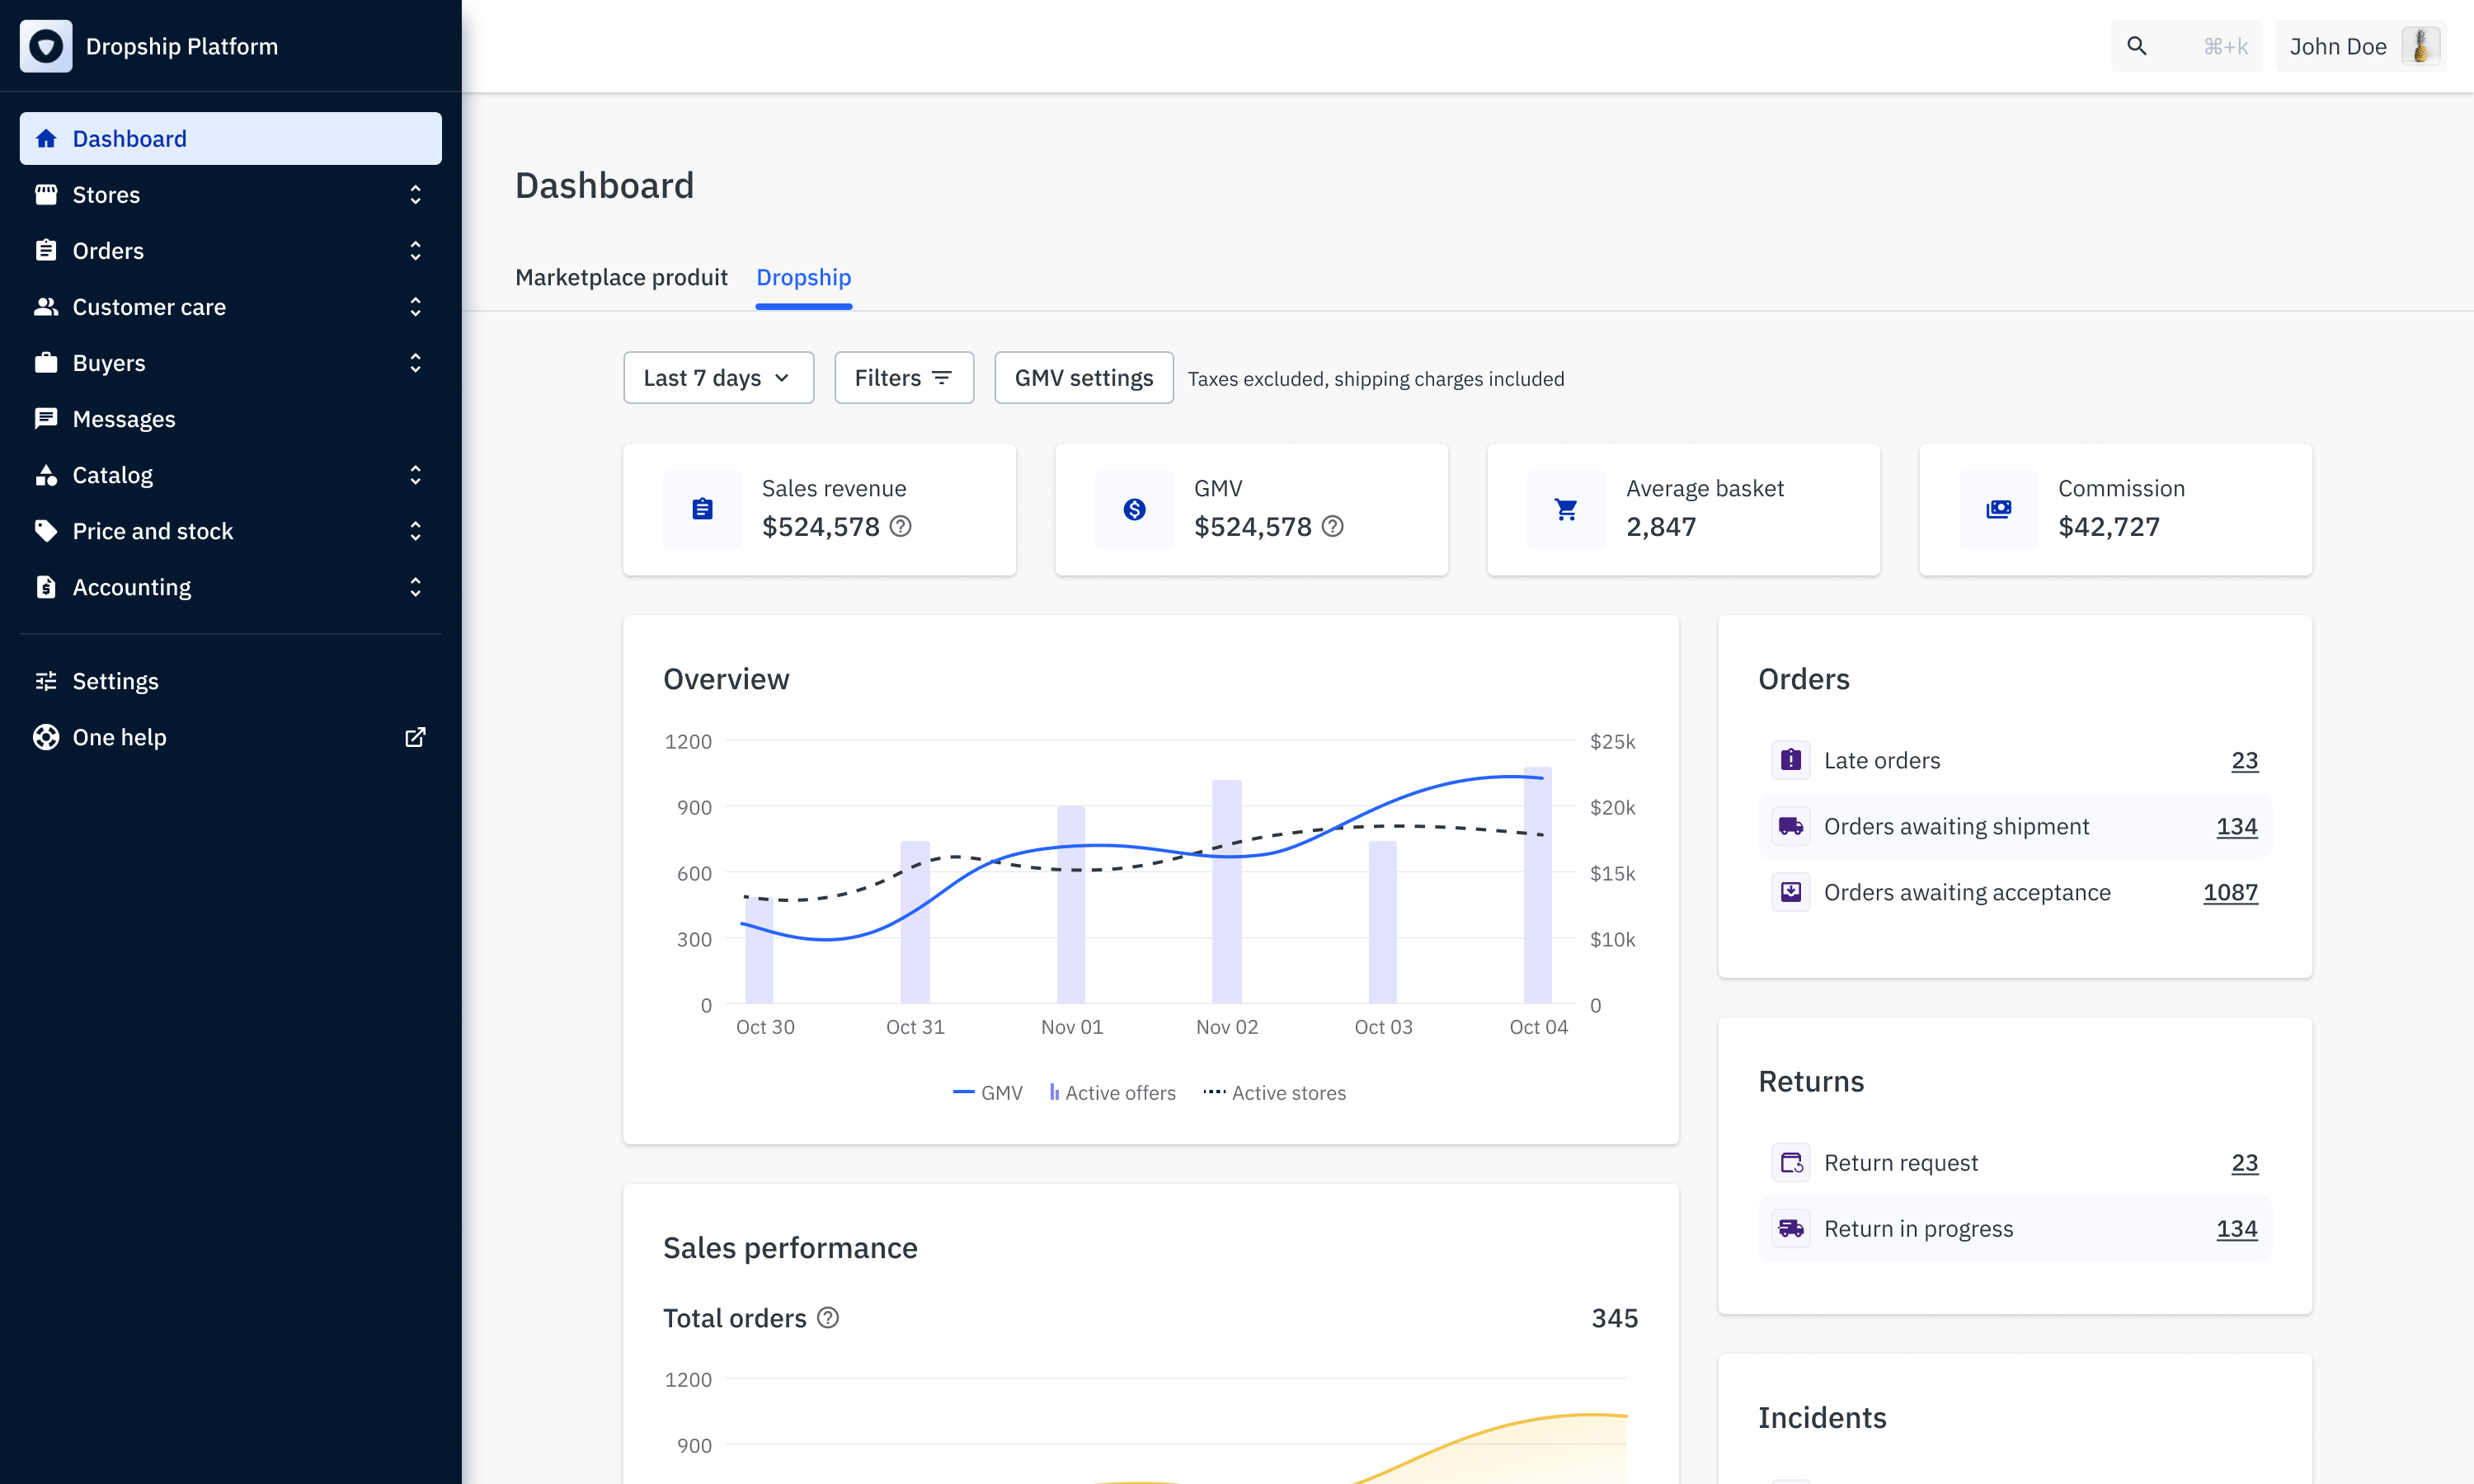Screen dimensions: 2474x1484
Task: Click the Orders clipboard icon in sidebar
Action: coord(46,250)
